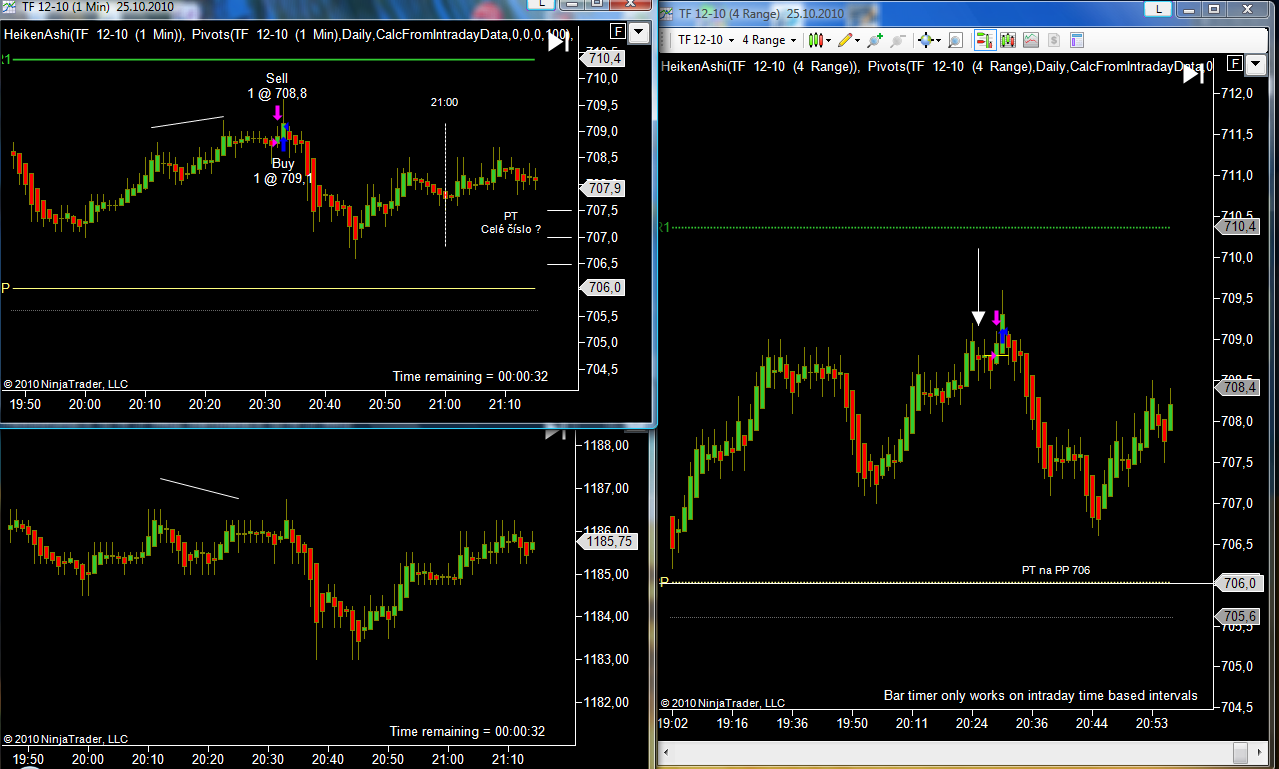Expand drawing tools dropdown arrow beside pencil
The image size is (1279, 769).
pos(858,41)
